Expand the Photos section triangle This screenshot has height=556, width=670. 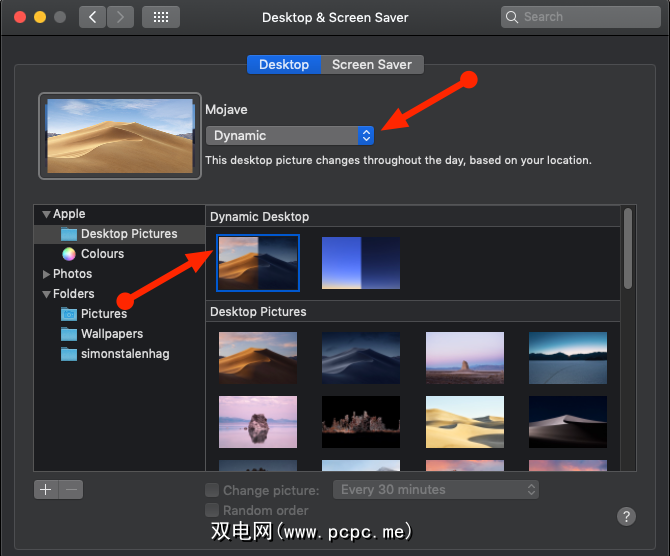[x=46, y=274]
